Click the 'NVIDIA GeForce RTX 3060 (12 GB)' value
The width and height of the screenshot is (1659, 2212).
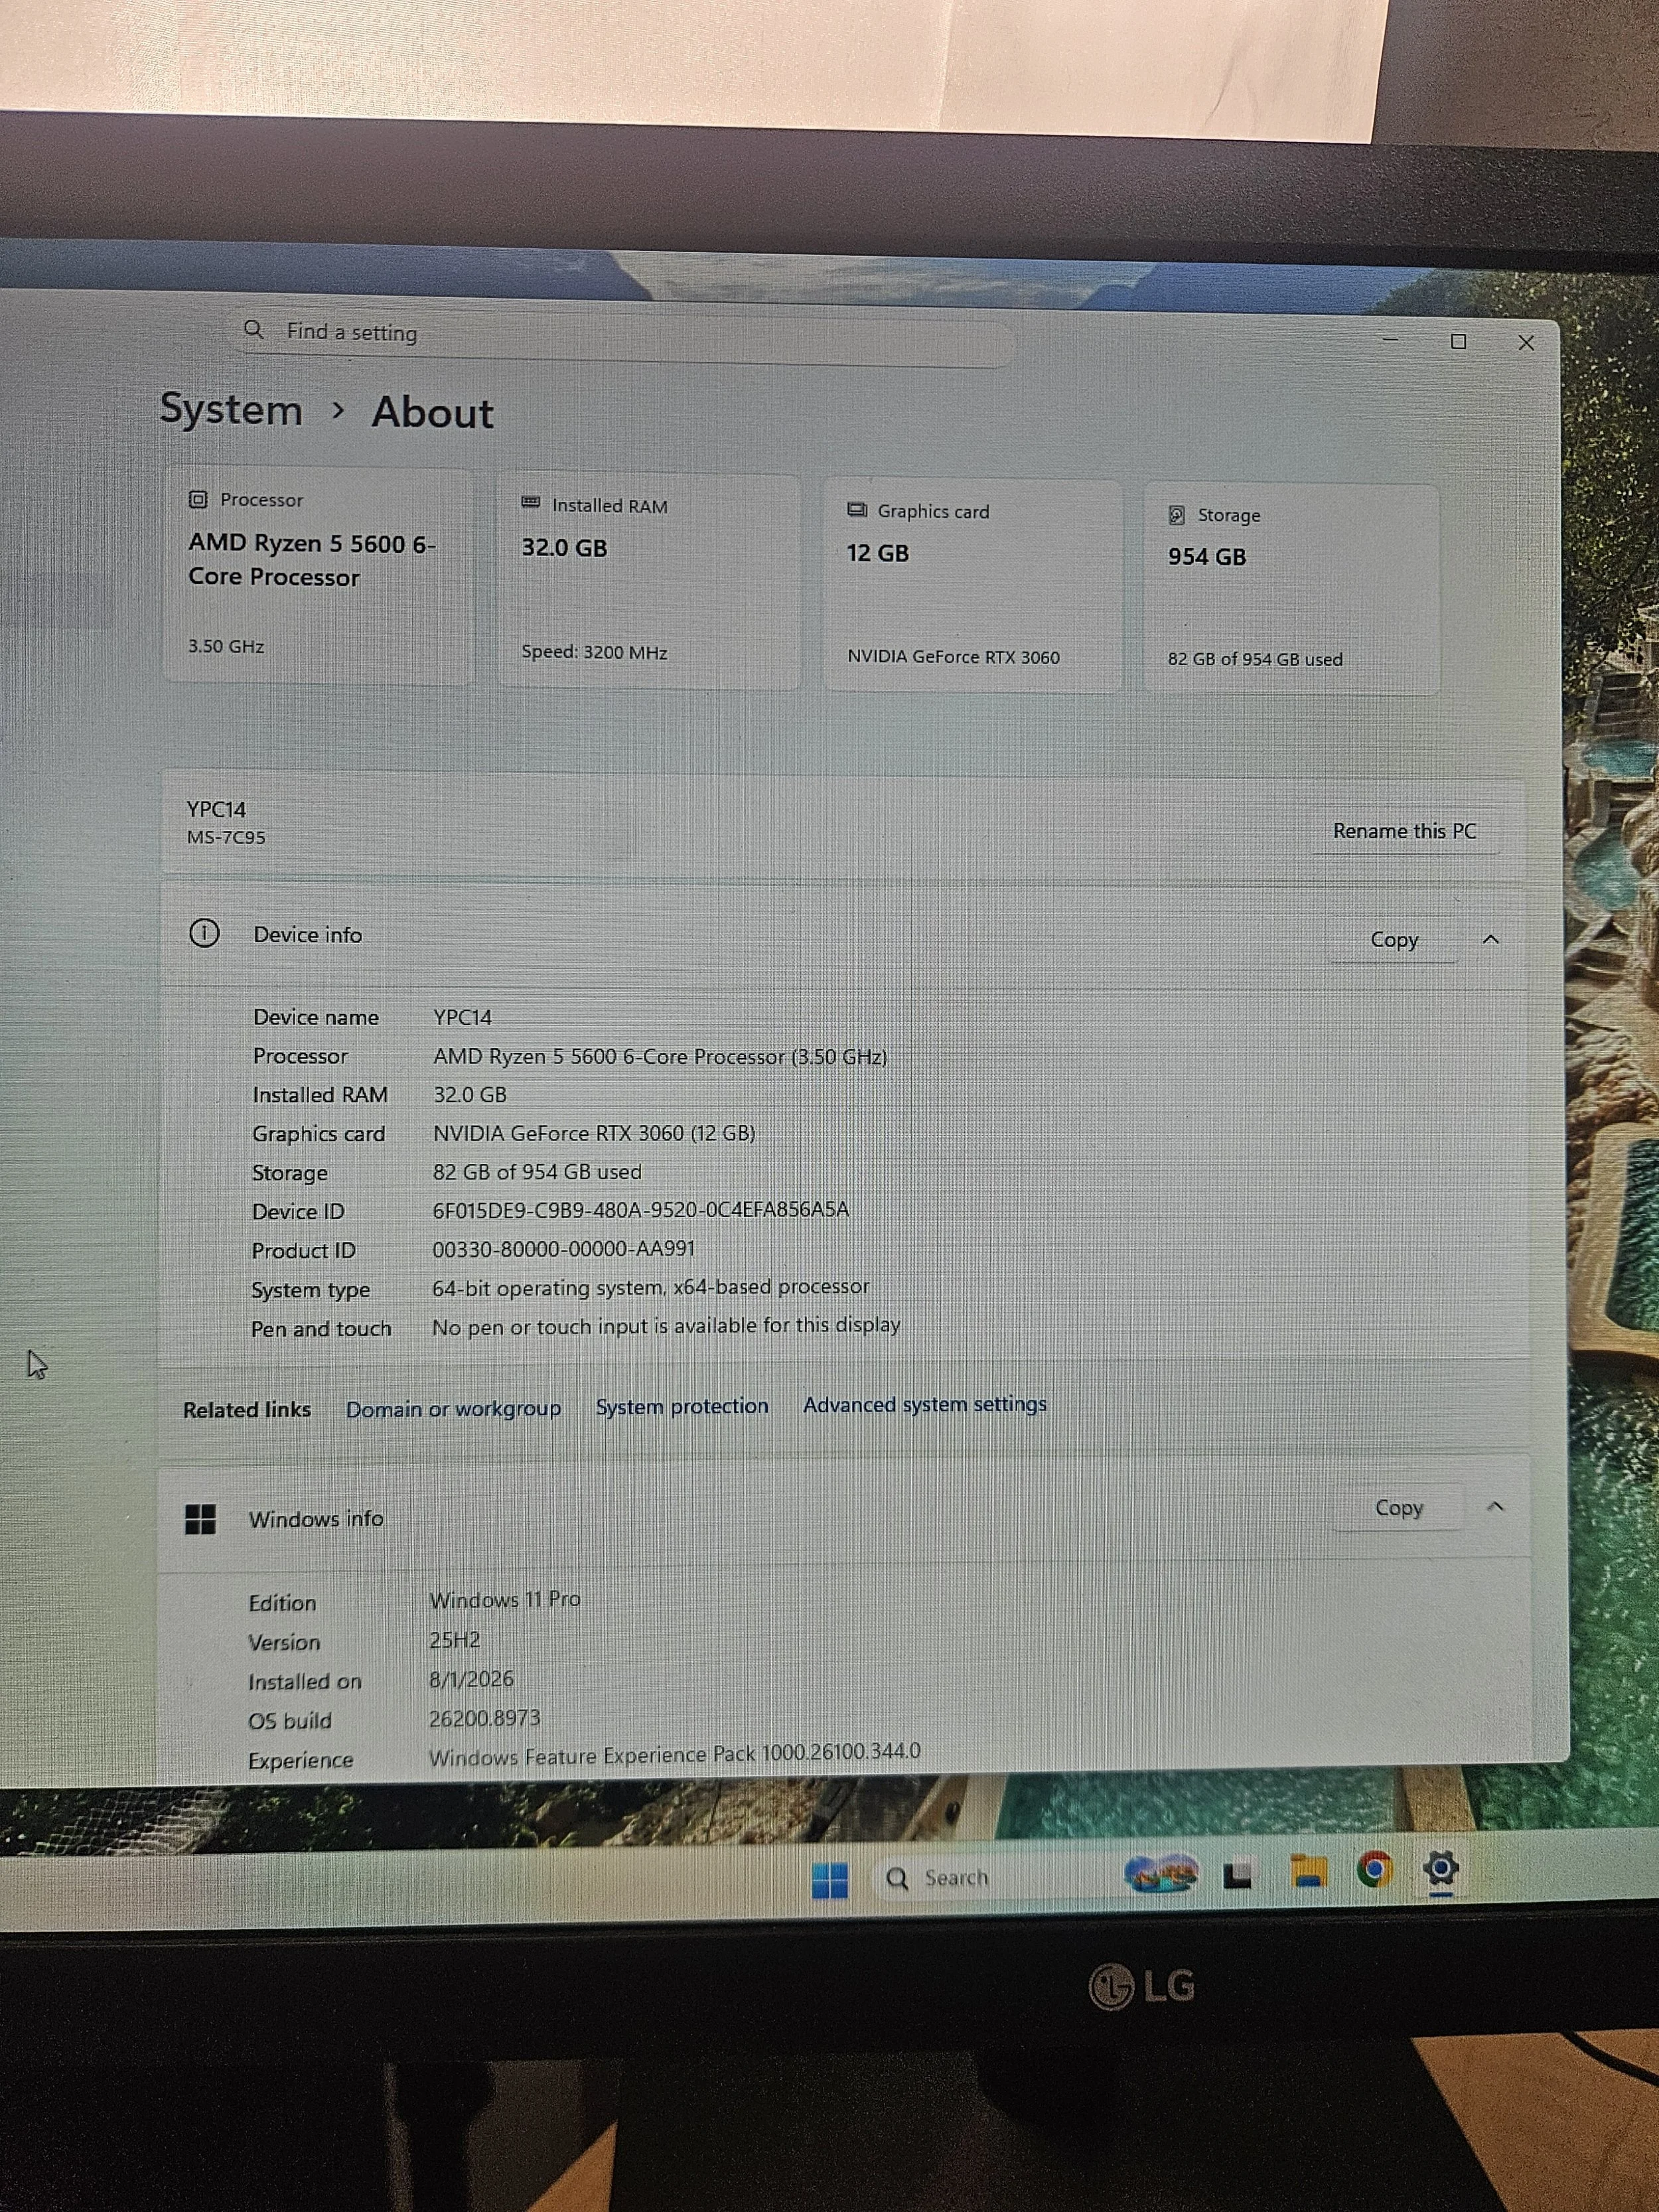tap(594, 1133)
